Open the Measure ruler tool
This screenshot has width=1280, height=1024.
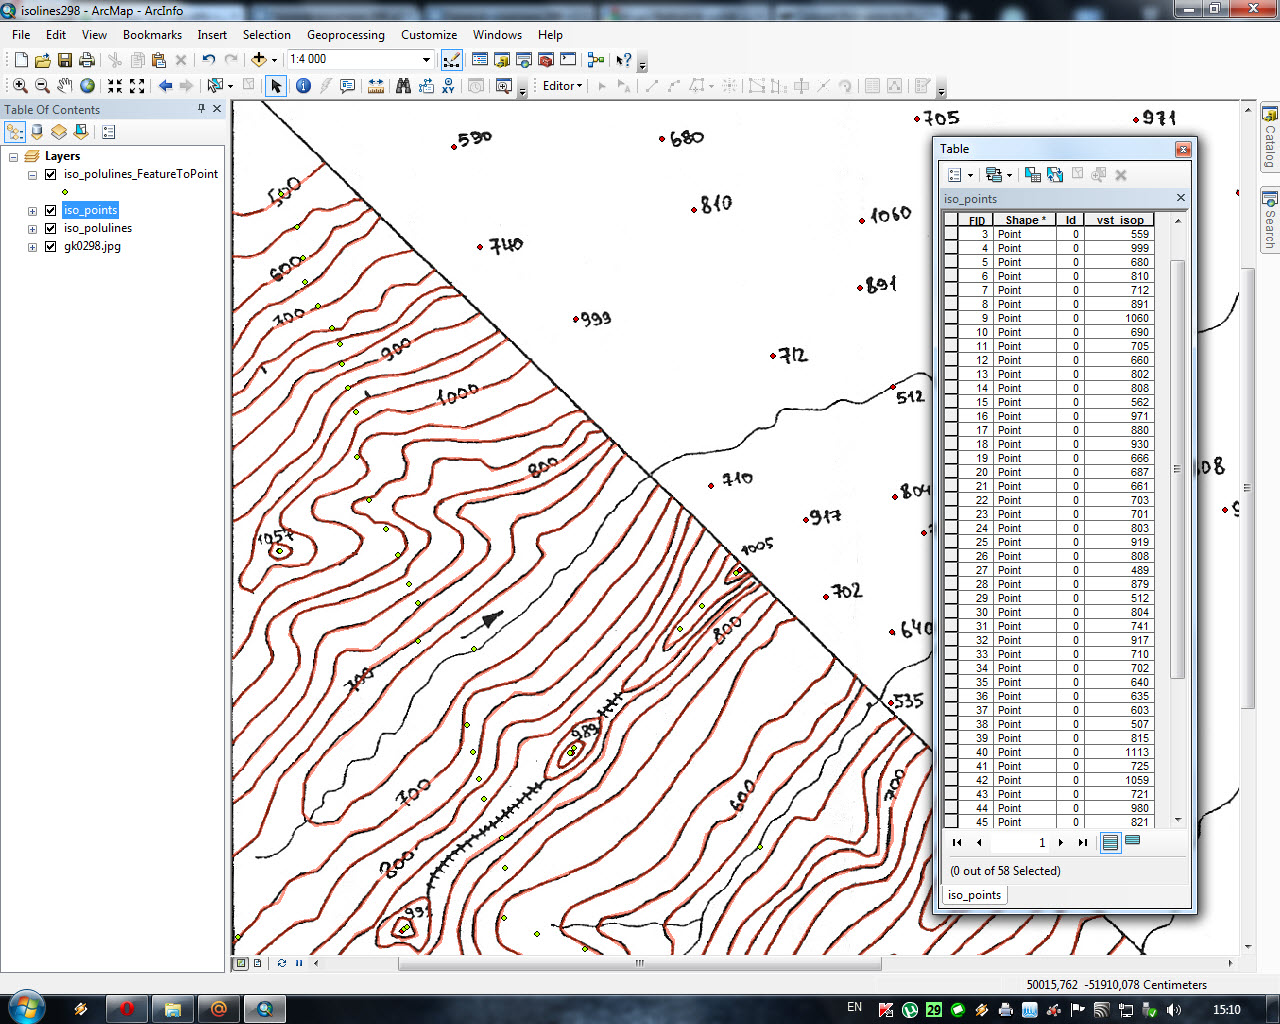376,86
